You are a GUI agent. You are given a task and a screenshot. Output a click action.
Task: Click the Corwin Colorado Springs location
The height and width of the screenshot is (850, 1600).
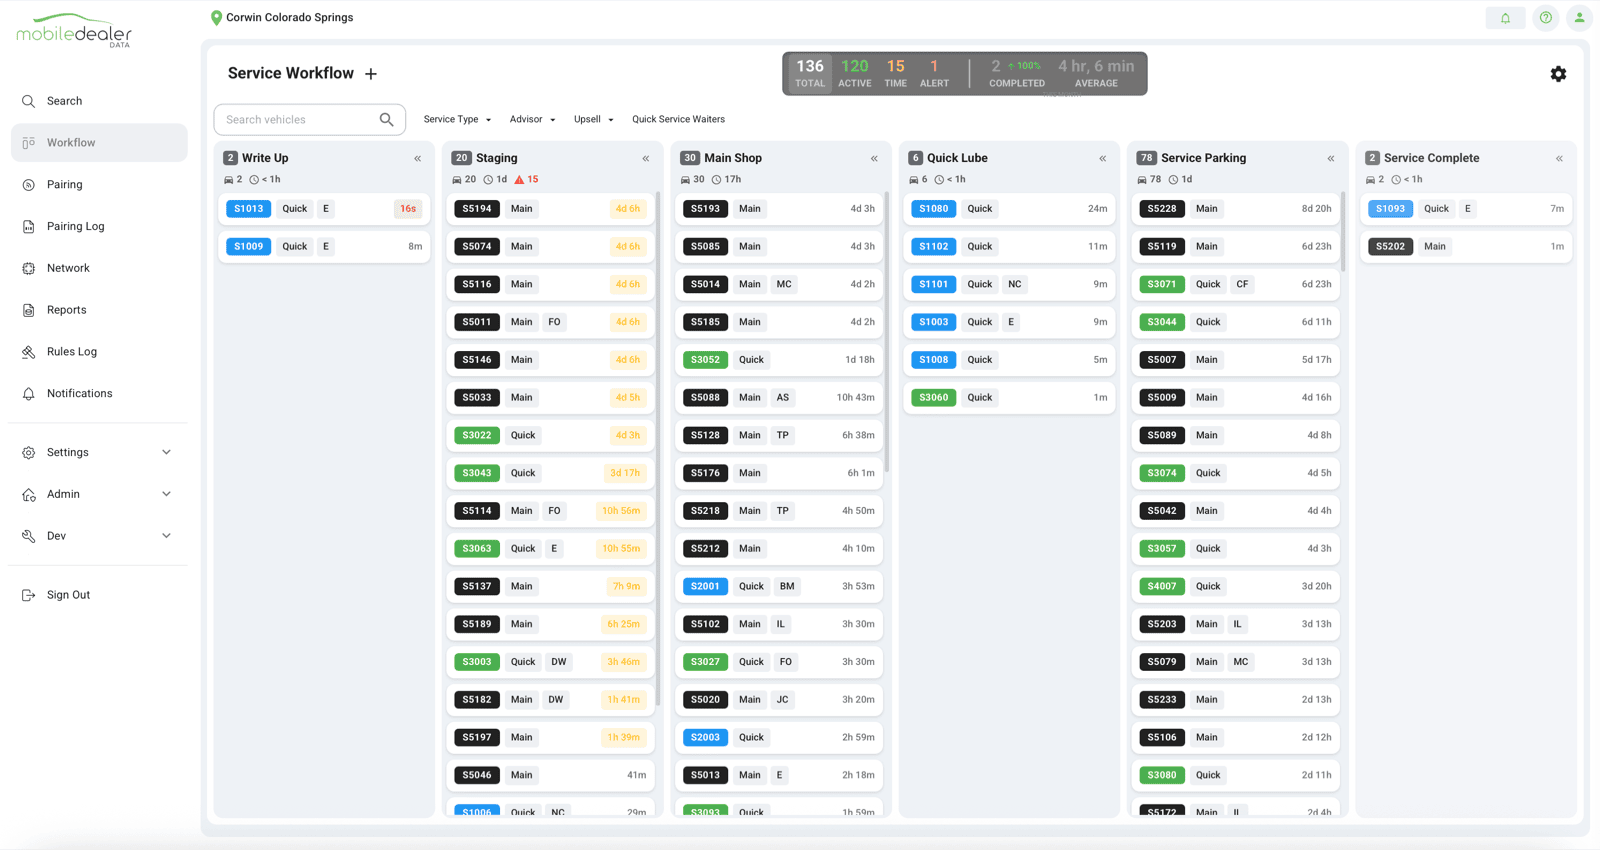(289, 18)
